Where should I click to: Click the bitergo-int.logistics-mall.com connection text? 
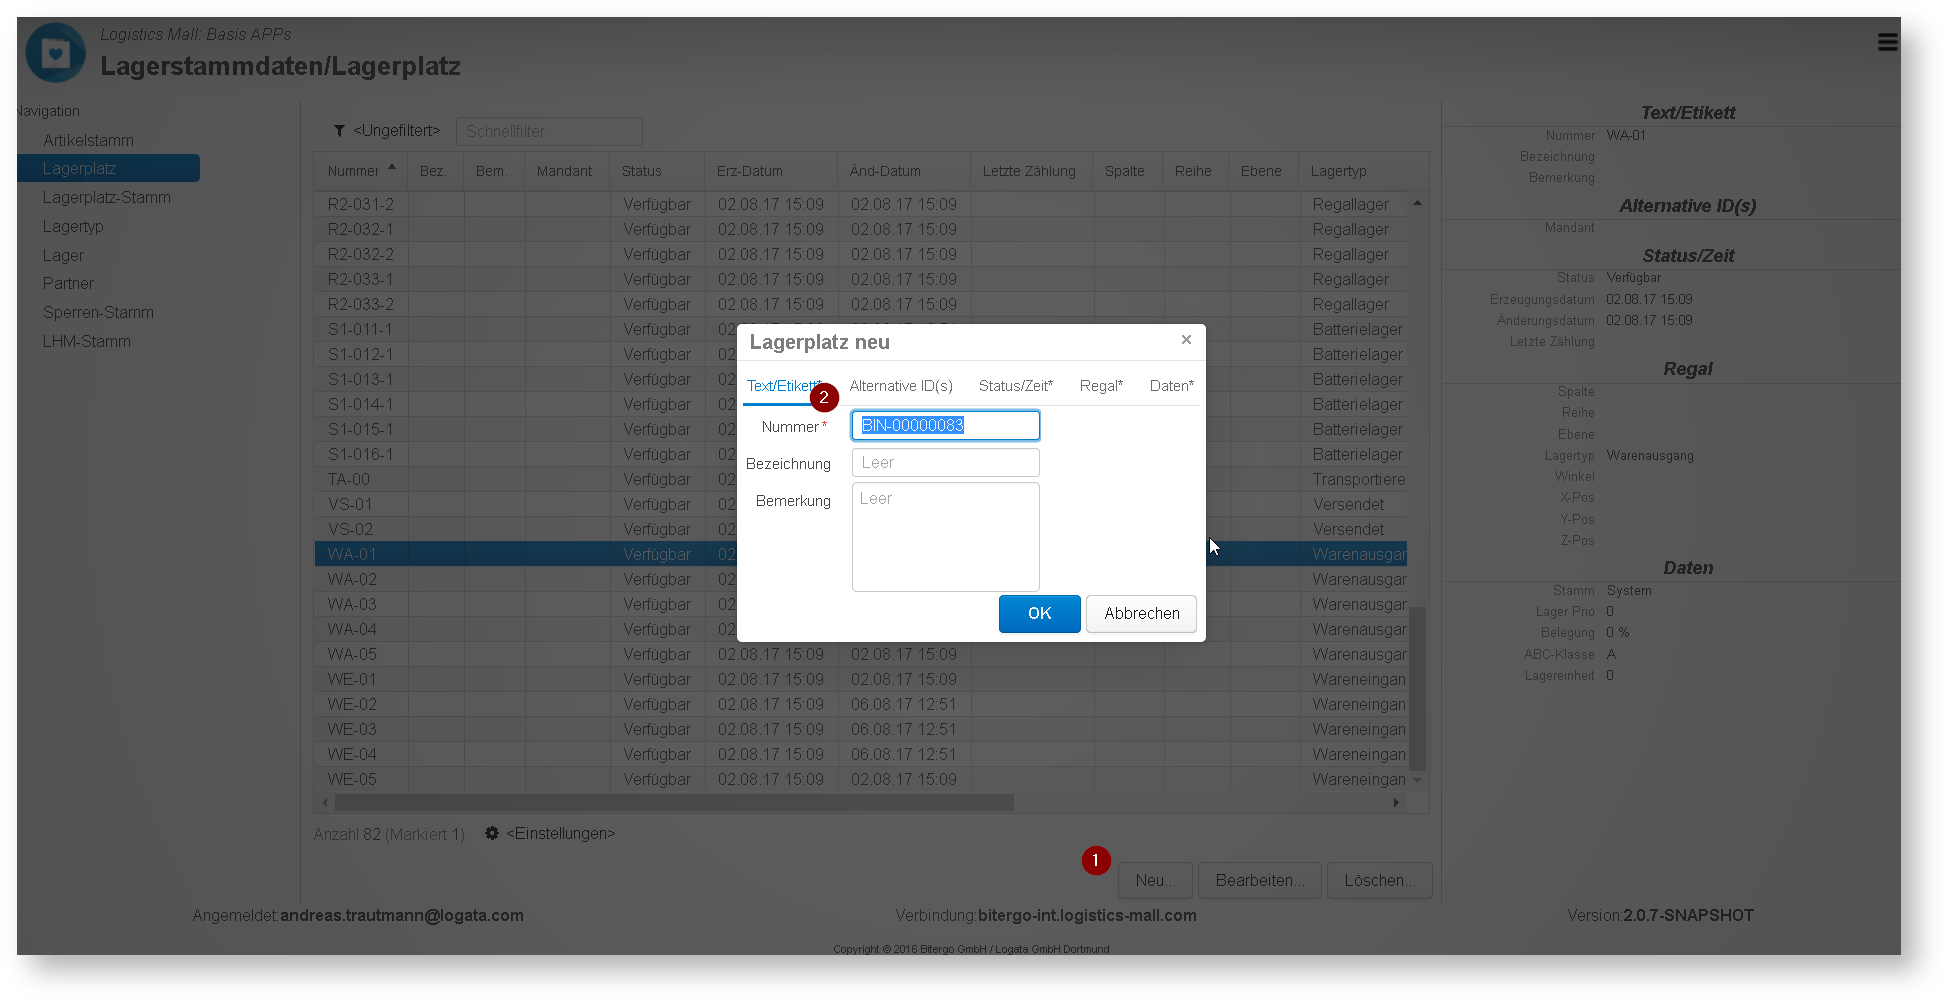tap(1087, 916)
